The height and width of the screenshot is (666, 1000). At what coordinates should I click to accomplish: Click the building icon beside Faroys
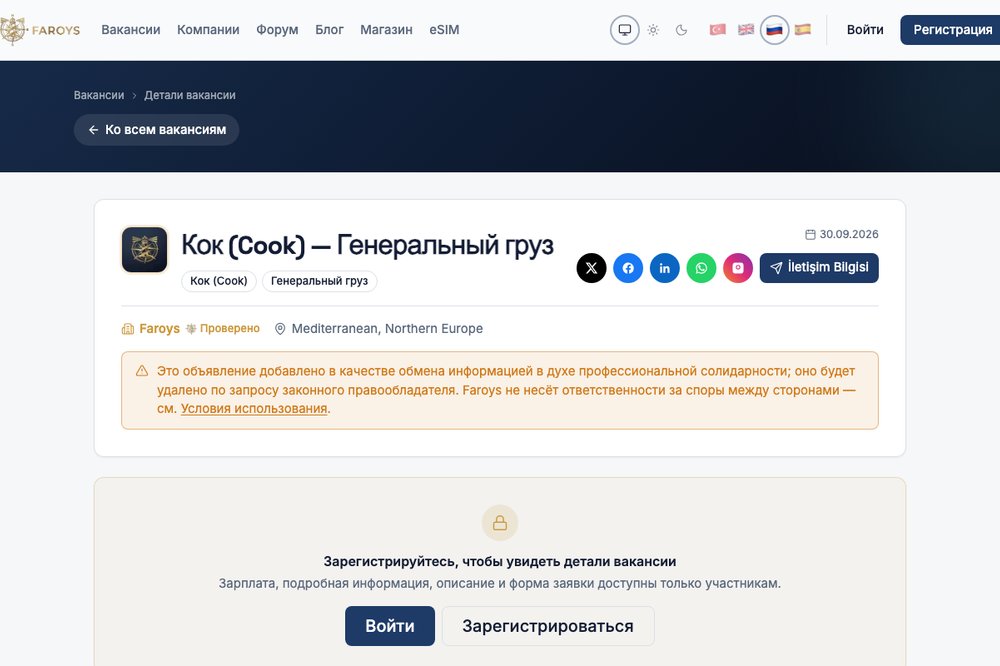click(x=128, y=329)
